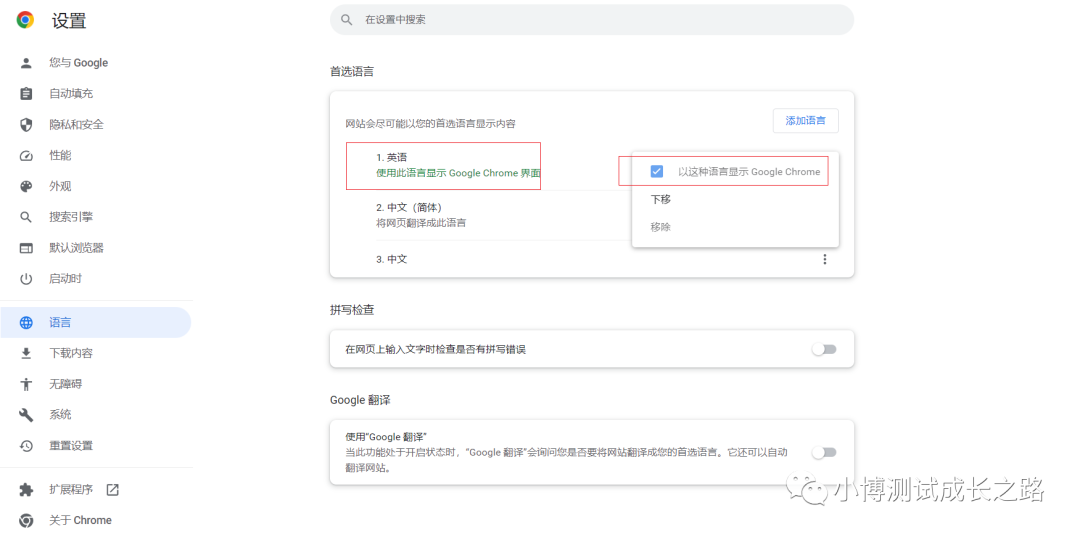
Task: Toggle the 拼写检查 switch for spelling errors
Action: [x=824, y=350]
